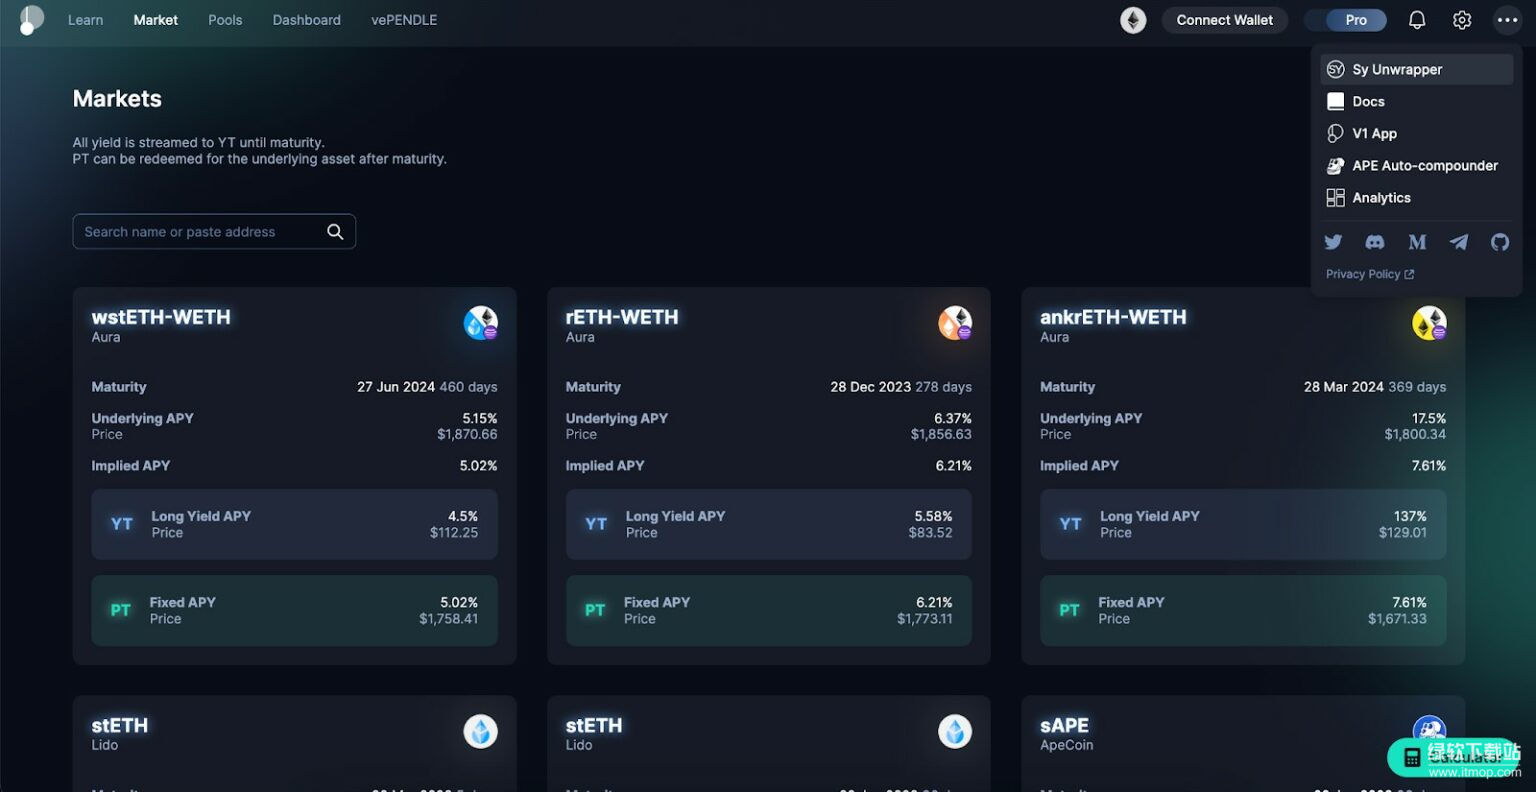This screenshot has width=1536, height=792.
Task: Open the Medium social link icon
Action: (x=1417, y=242)
